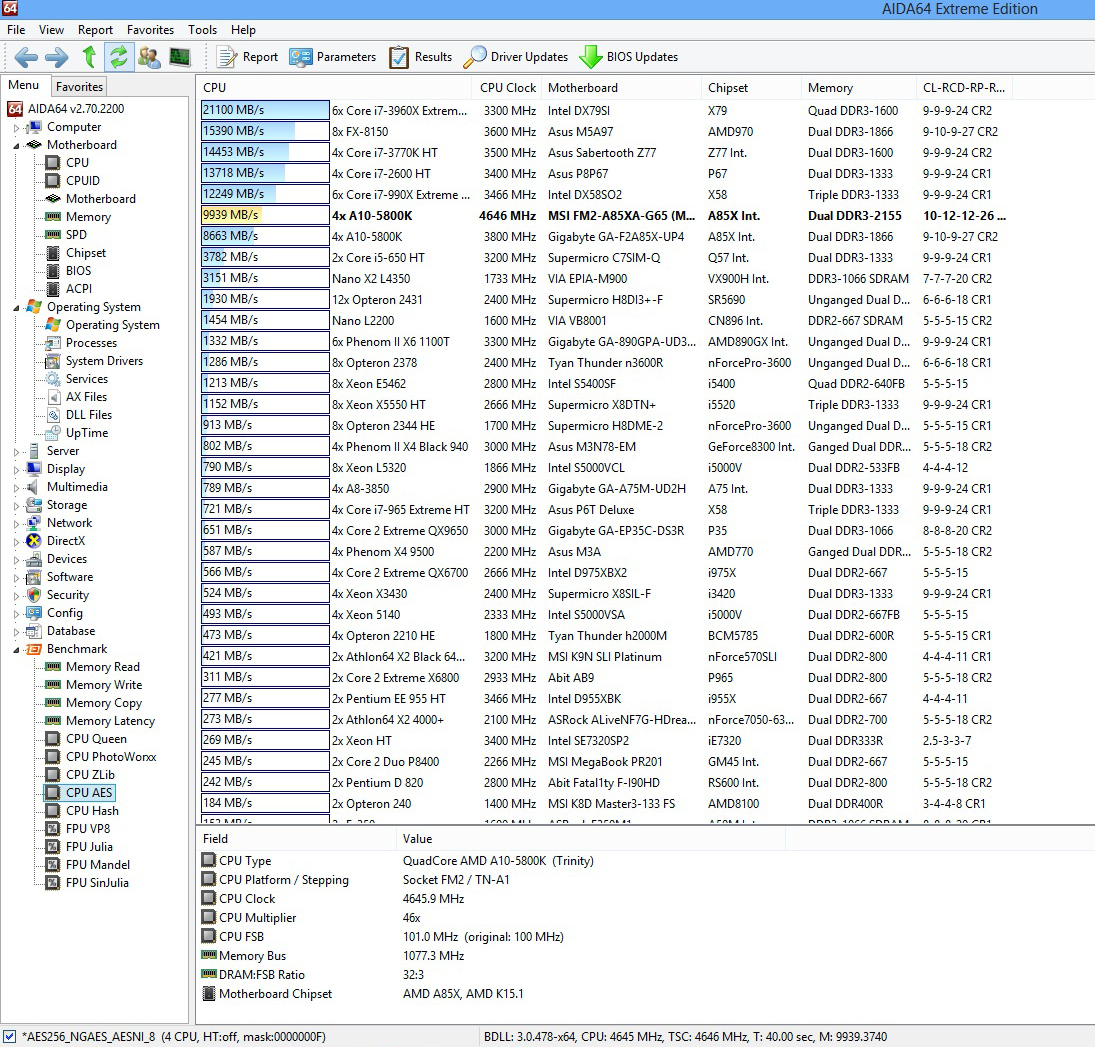Select Memory Latency benchmark

(x=110, y=721)
